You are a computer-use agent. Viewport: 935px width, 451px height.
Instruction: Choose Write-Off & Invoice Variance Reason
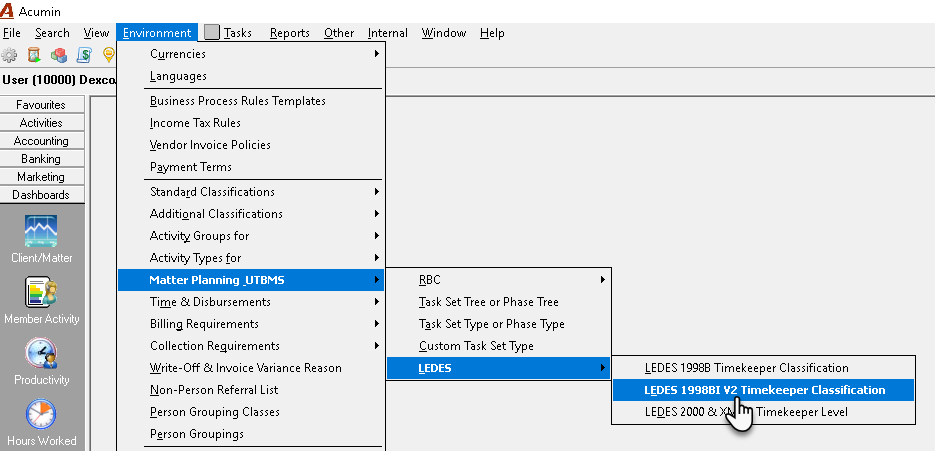tap(251, 368)
